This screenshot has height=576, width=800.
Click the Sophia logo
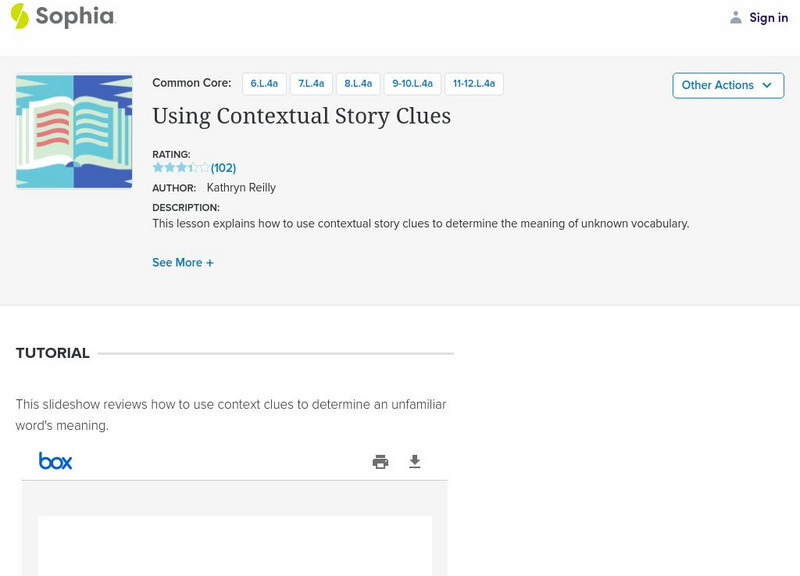point(62,17)
